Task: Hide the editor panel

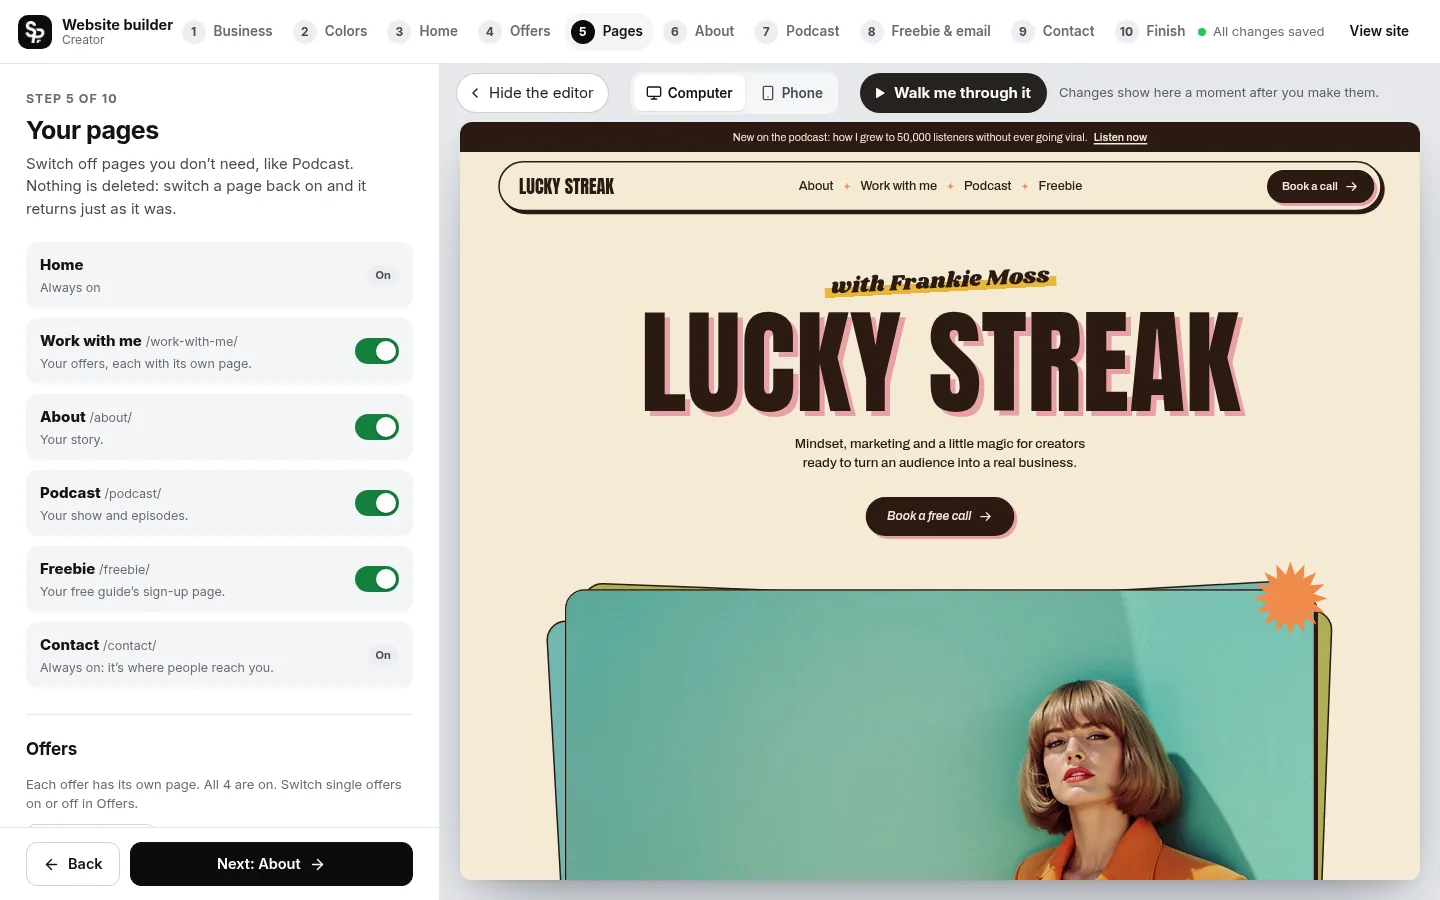Action: [532, 93]
